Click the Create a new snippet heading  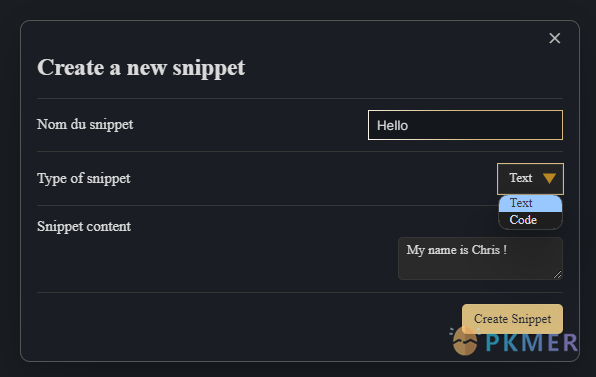click(x=141, y=68)
